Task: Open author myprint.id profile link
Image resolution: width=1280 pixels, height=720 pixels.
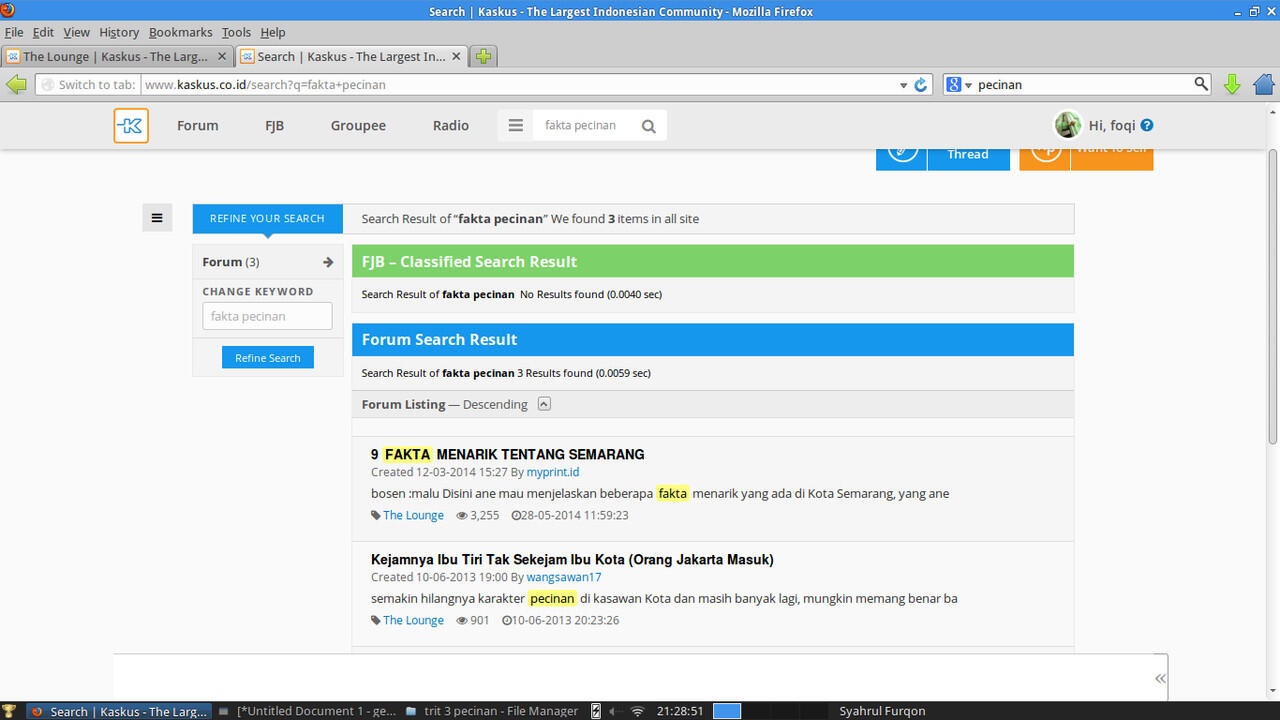Action: click(553, 472)
